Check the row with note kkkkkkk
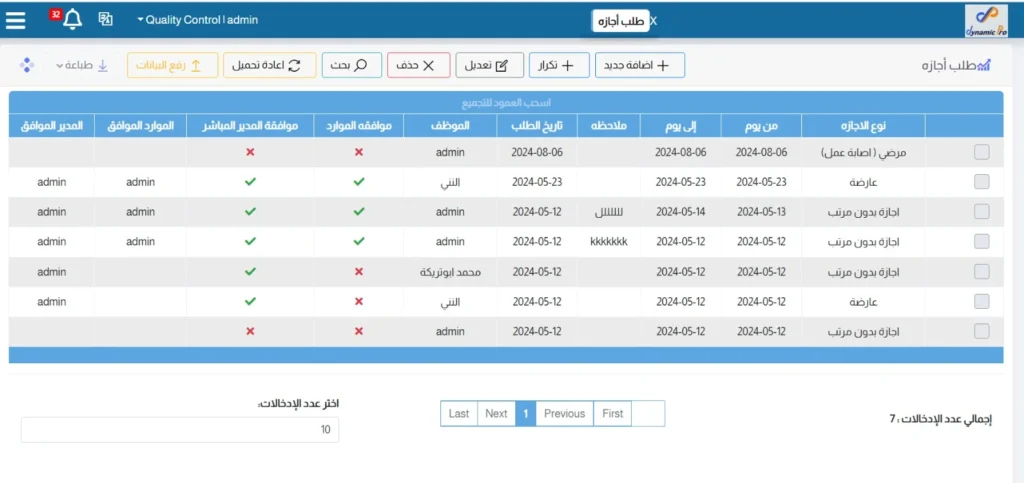Viewport: 1024px width, 483px height. click(x=981, y=241)
